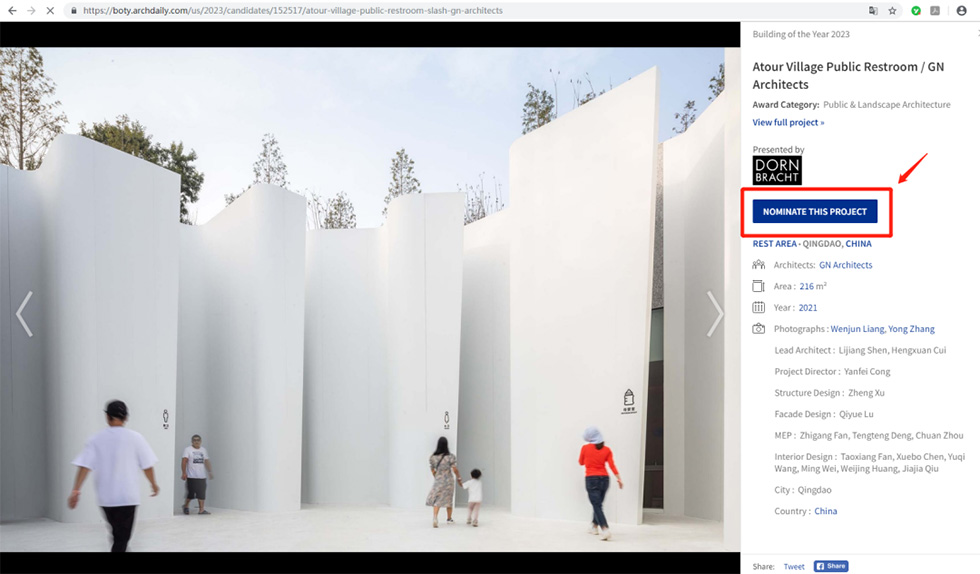Click the site lock security icon
This screenshot has height=574, width=980.
tap(74, 10)
